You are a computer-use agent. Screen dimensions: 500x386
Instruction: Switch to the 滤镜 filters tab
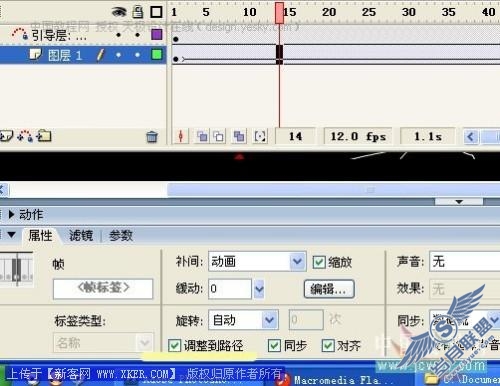(x=81, y=236)
